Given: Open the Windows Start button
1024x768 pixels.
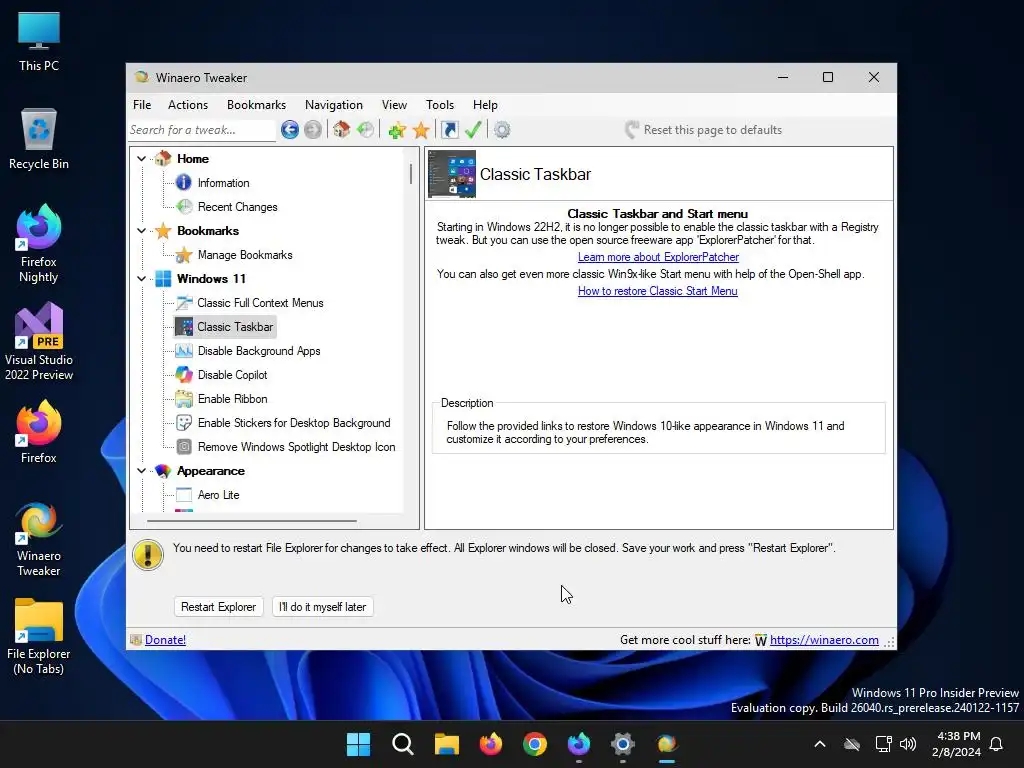Looking at the screenshot, I should [359, 744].
